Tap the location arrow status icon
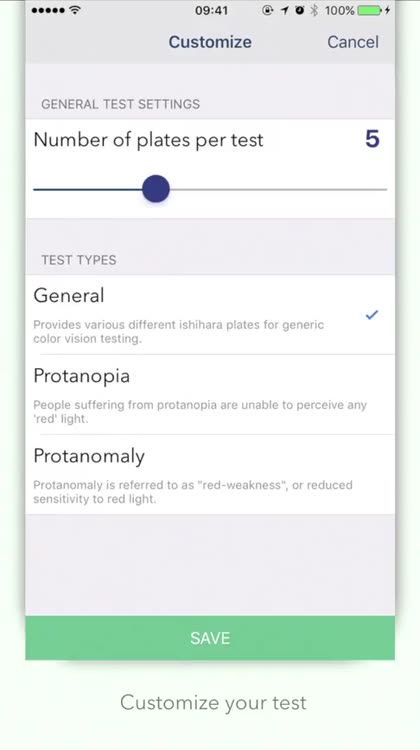The image size is (420, 750). coord(285,10)
